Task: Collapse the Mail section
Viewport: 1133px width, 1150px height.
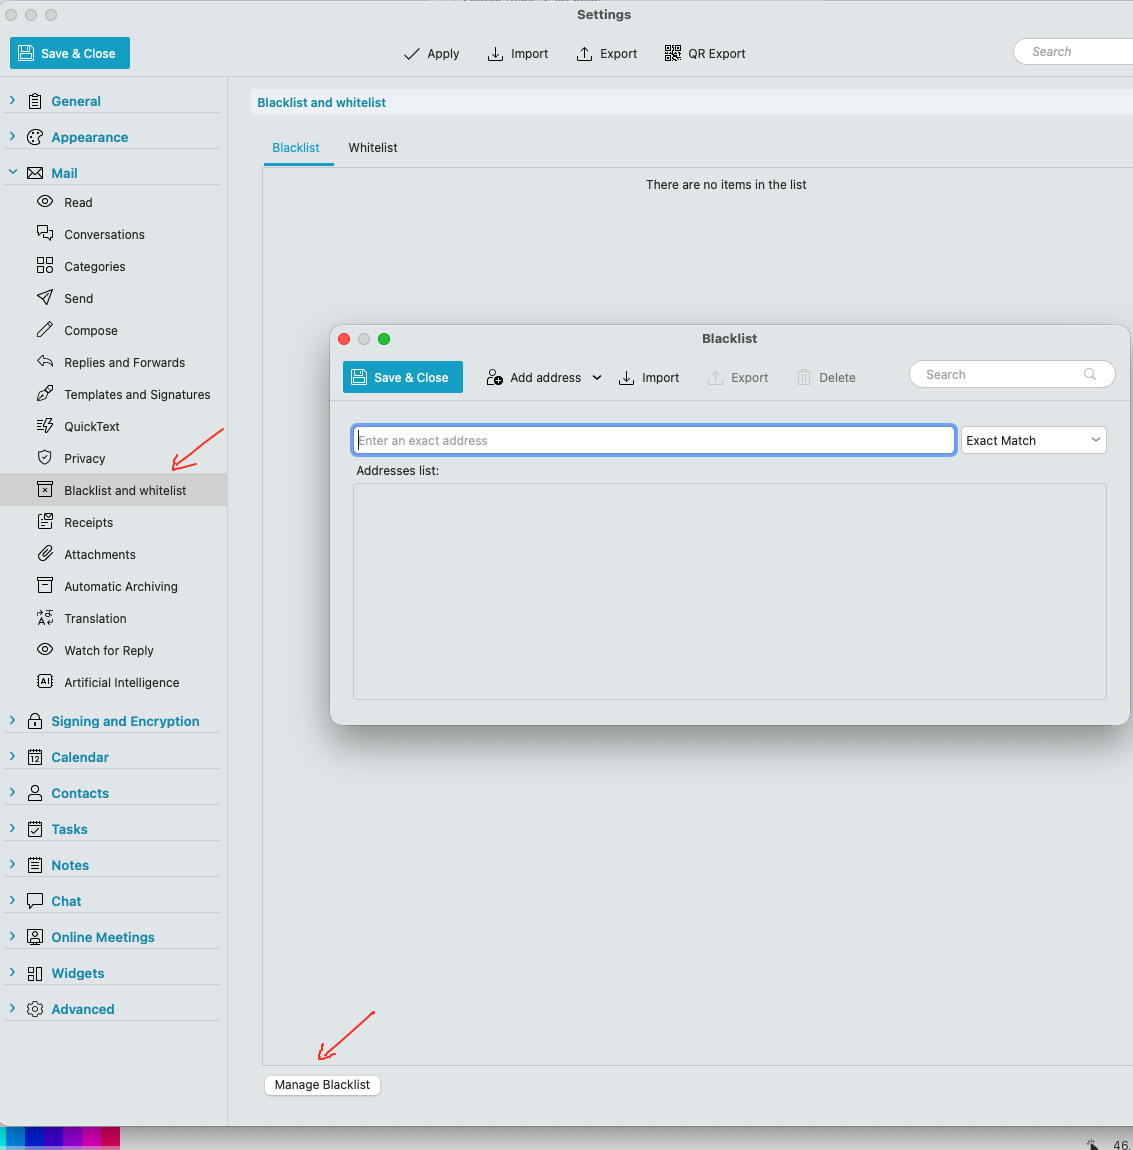Action: (x=13, y=173)
